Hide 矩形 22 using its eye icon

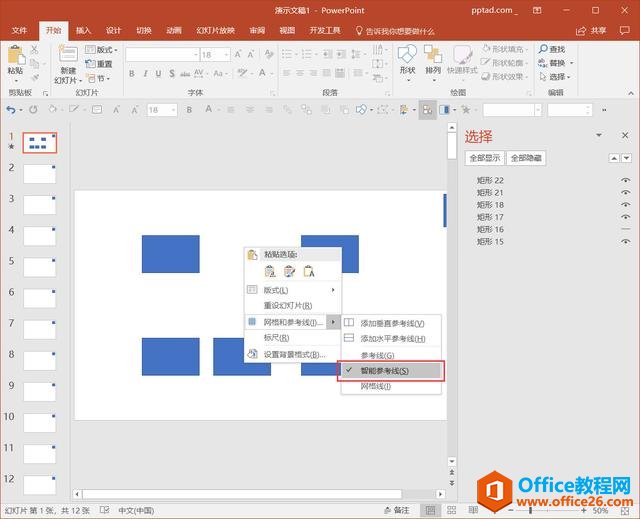pyautogui.click(x=625, y=180)
